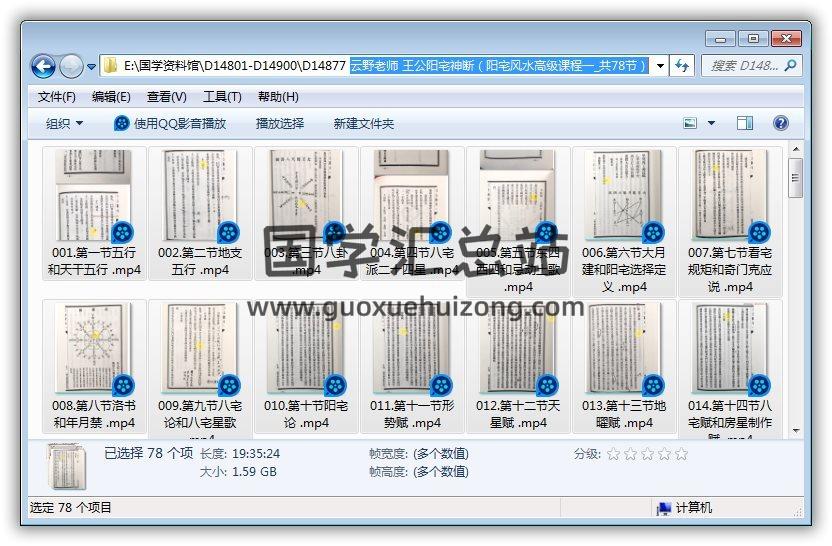Click the Forward navigation arrow button
The height and width of the screenshot is (546, 832).
pos(71,67)
